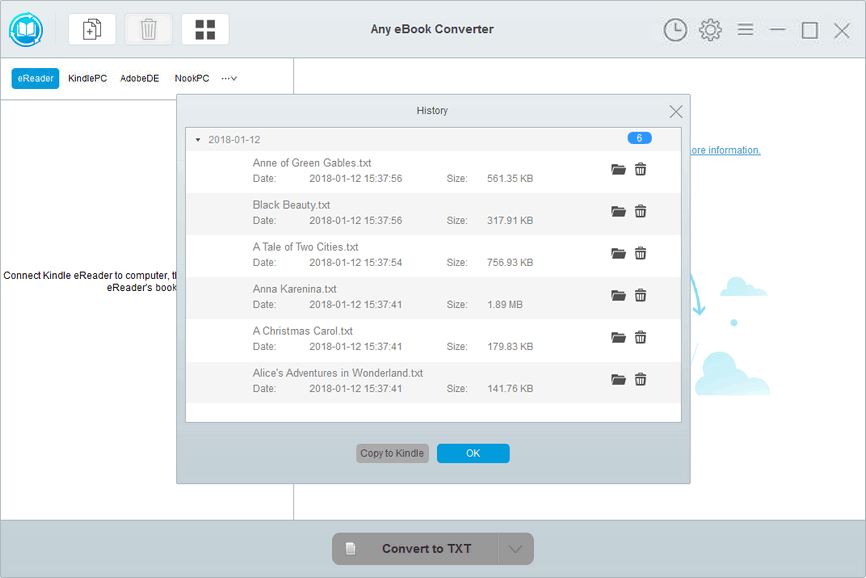Delete A Christmas Carol.txt history entry
This screenshot has height=578, width=866.
pos(640,337)
